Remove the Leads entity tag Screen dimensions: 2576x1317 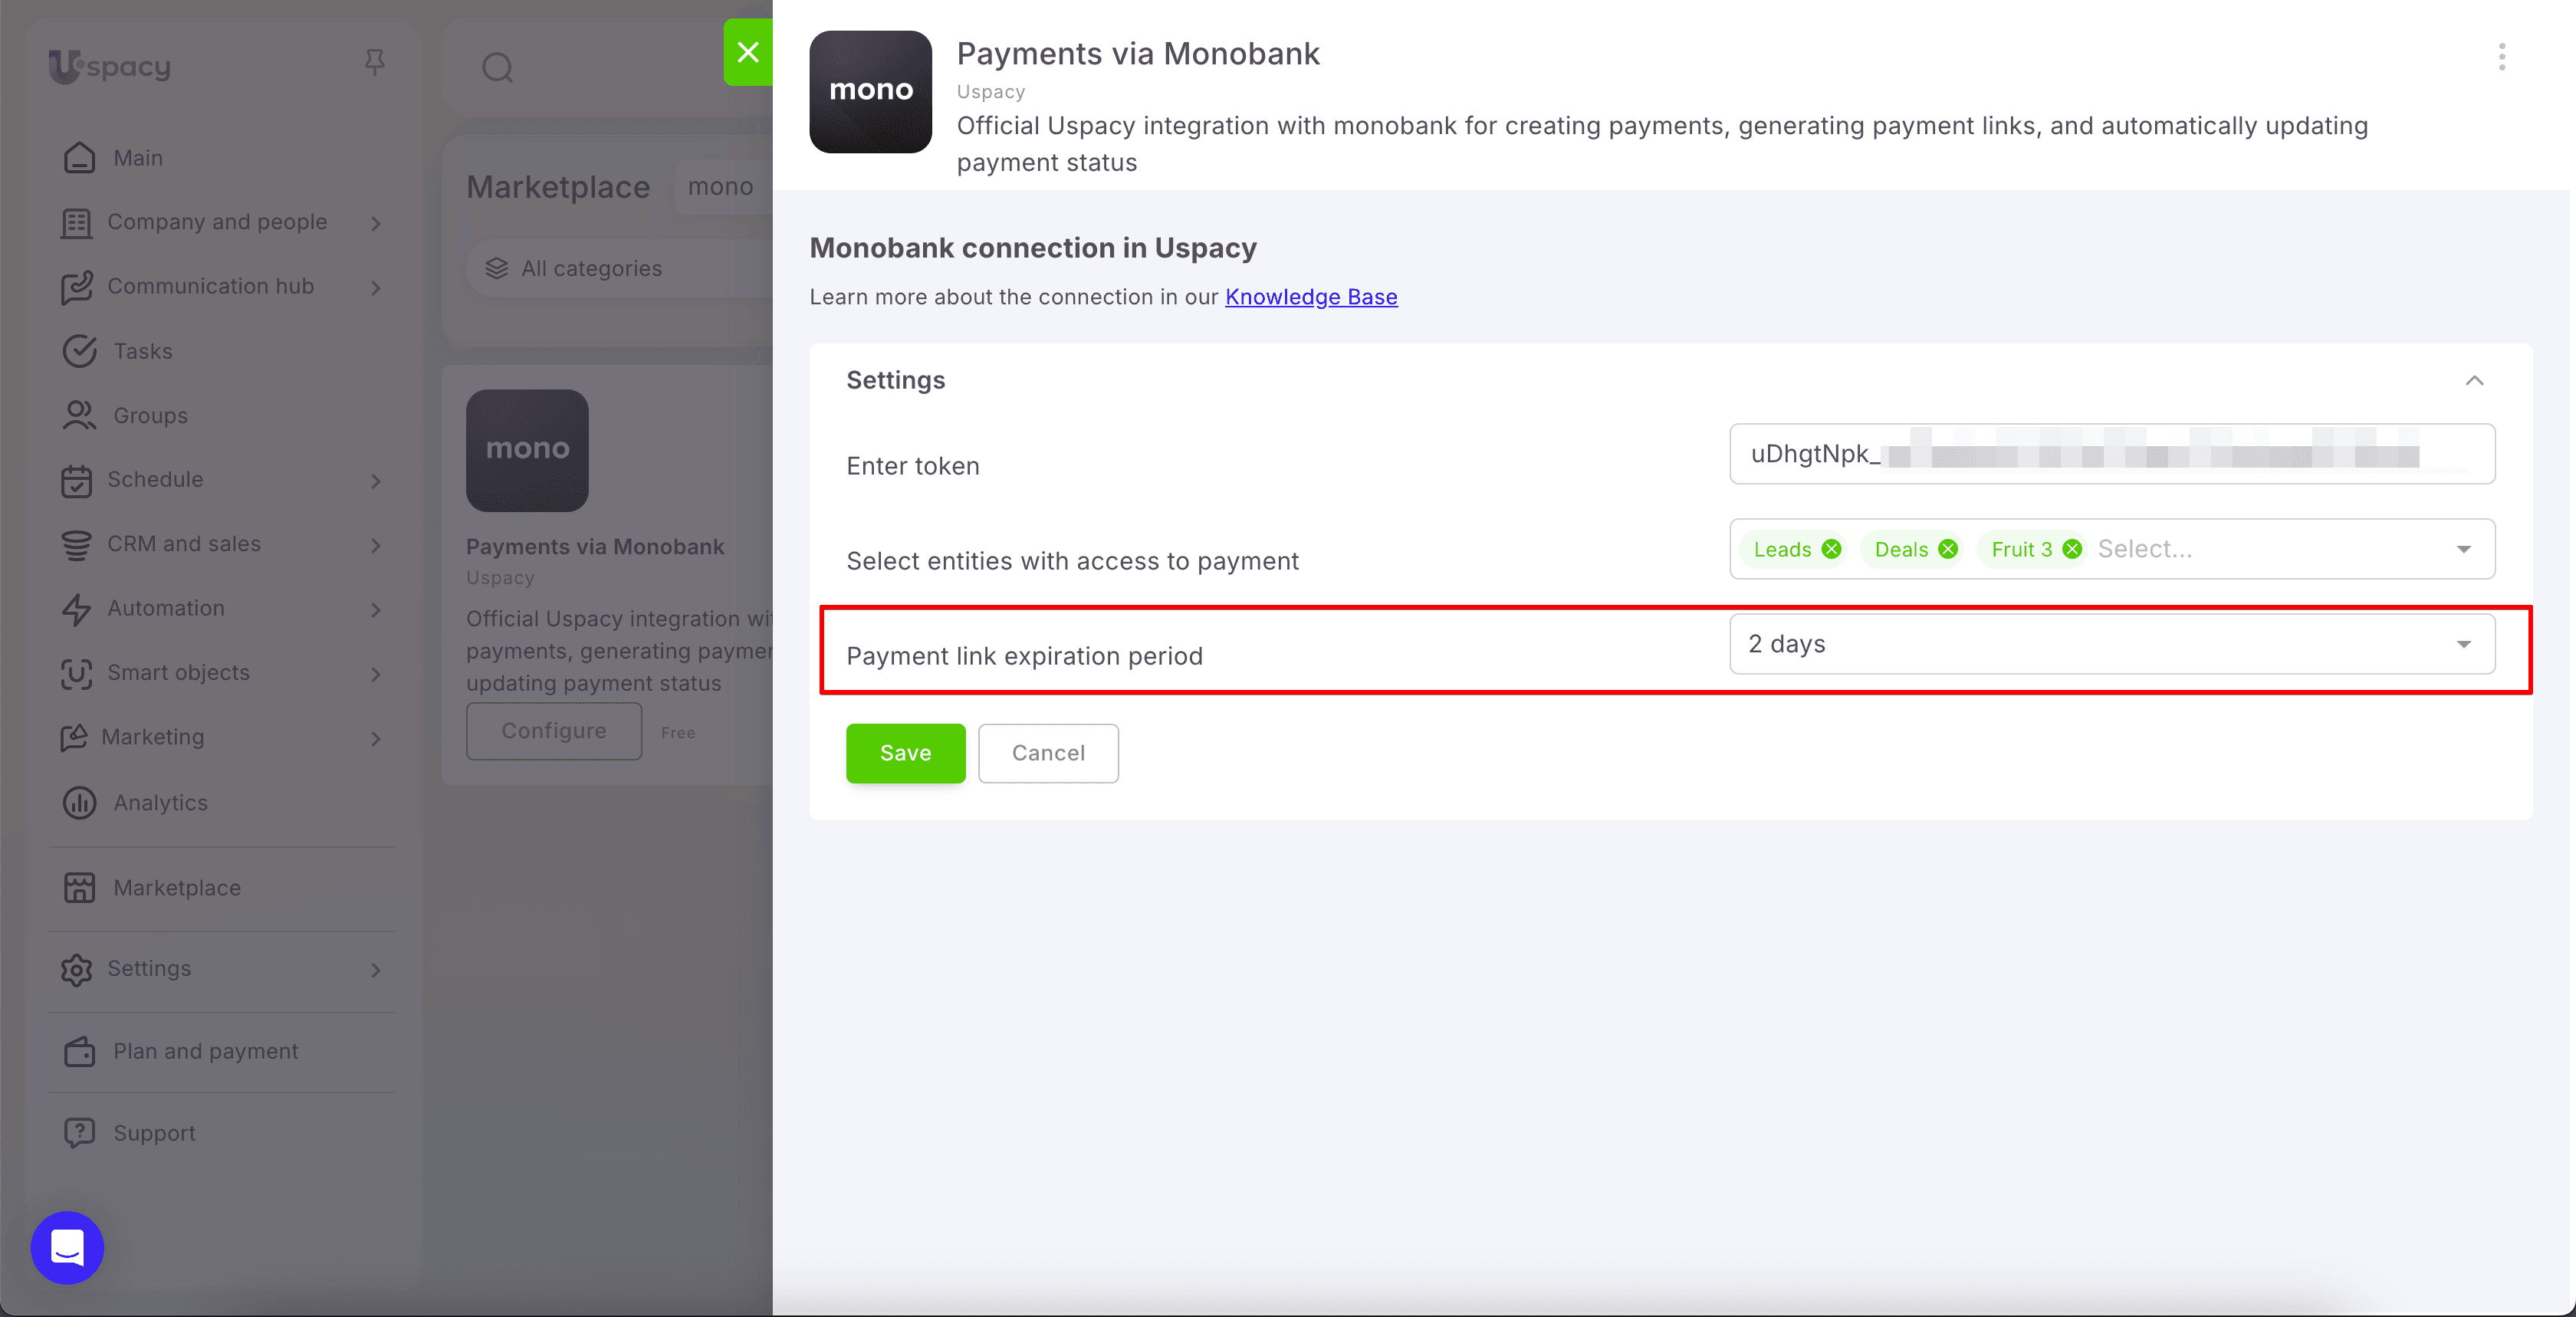point(1831,549)
